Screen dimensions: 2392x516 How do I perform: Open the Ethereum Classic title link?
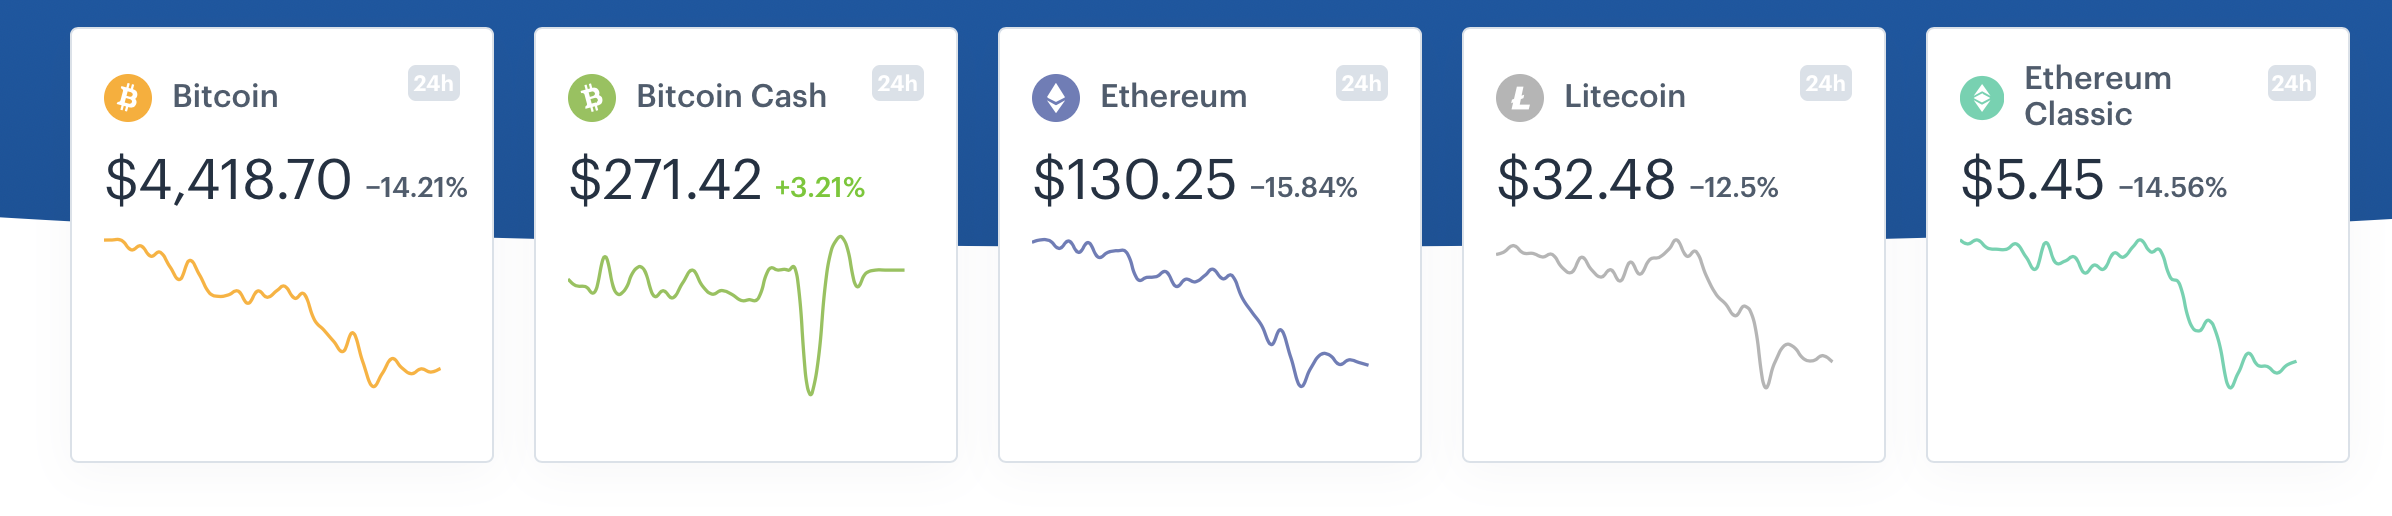[x=2097, y=96]
